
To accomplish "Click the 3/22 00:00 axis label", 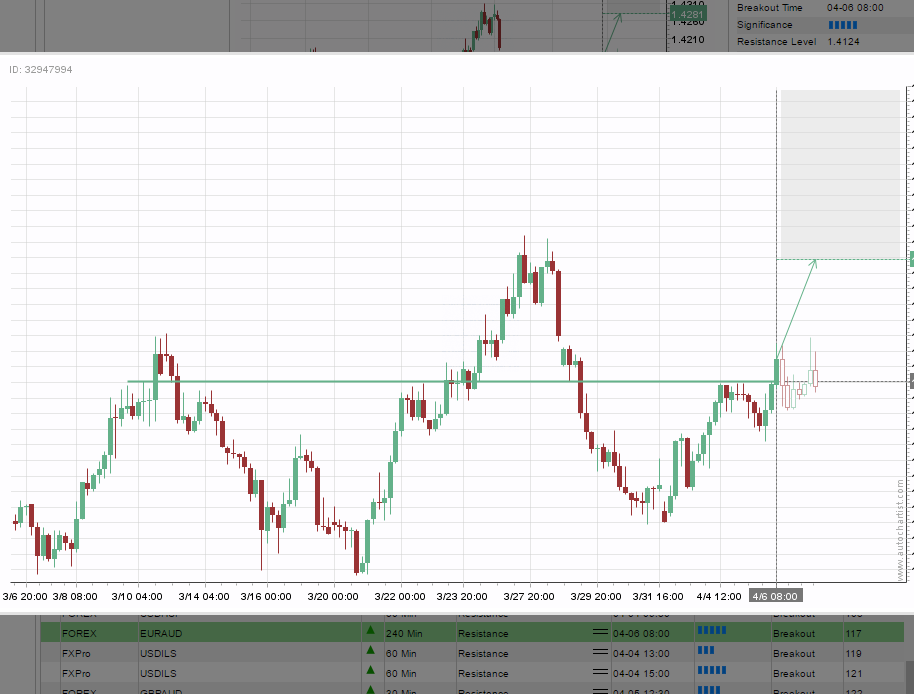I will click(x=400, y=597).
